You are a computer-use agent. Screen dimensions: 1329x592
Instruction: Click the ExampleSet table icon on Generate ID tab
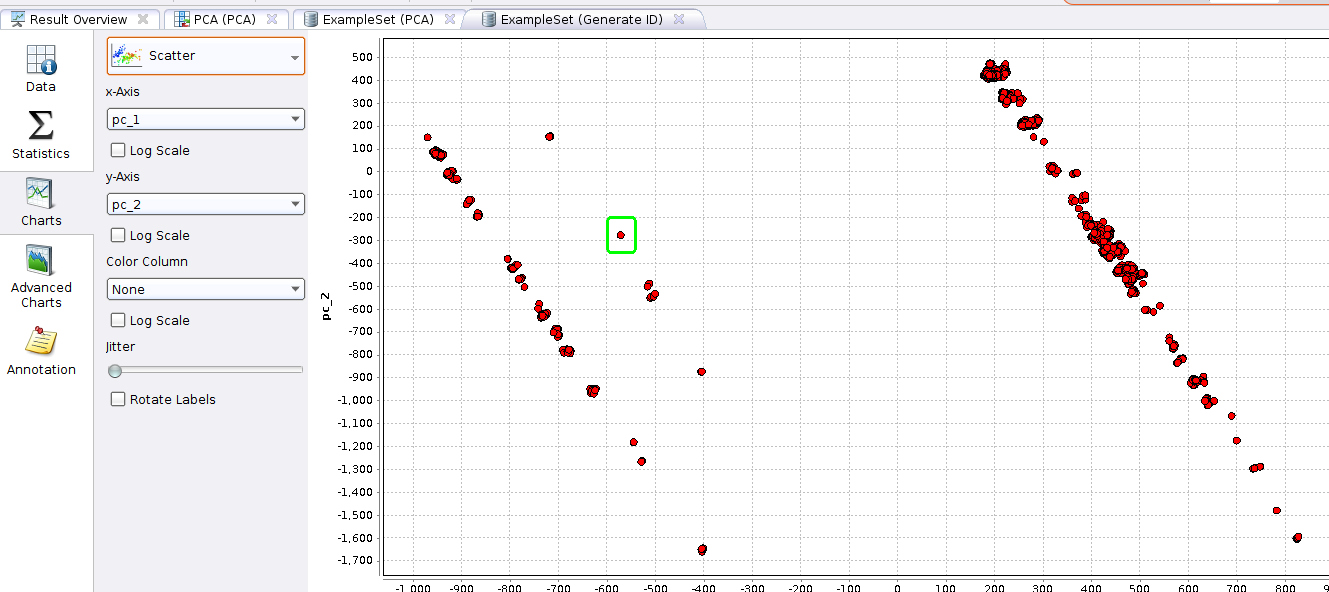[487, 18]
